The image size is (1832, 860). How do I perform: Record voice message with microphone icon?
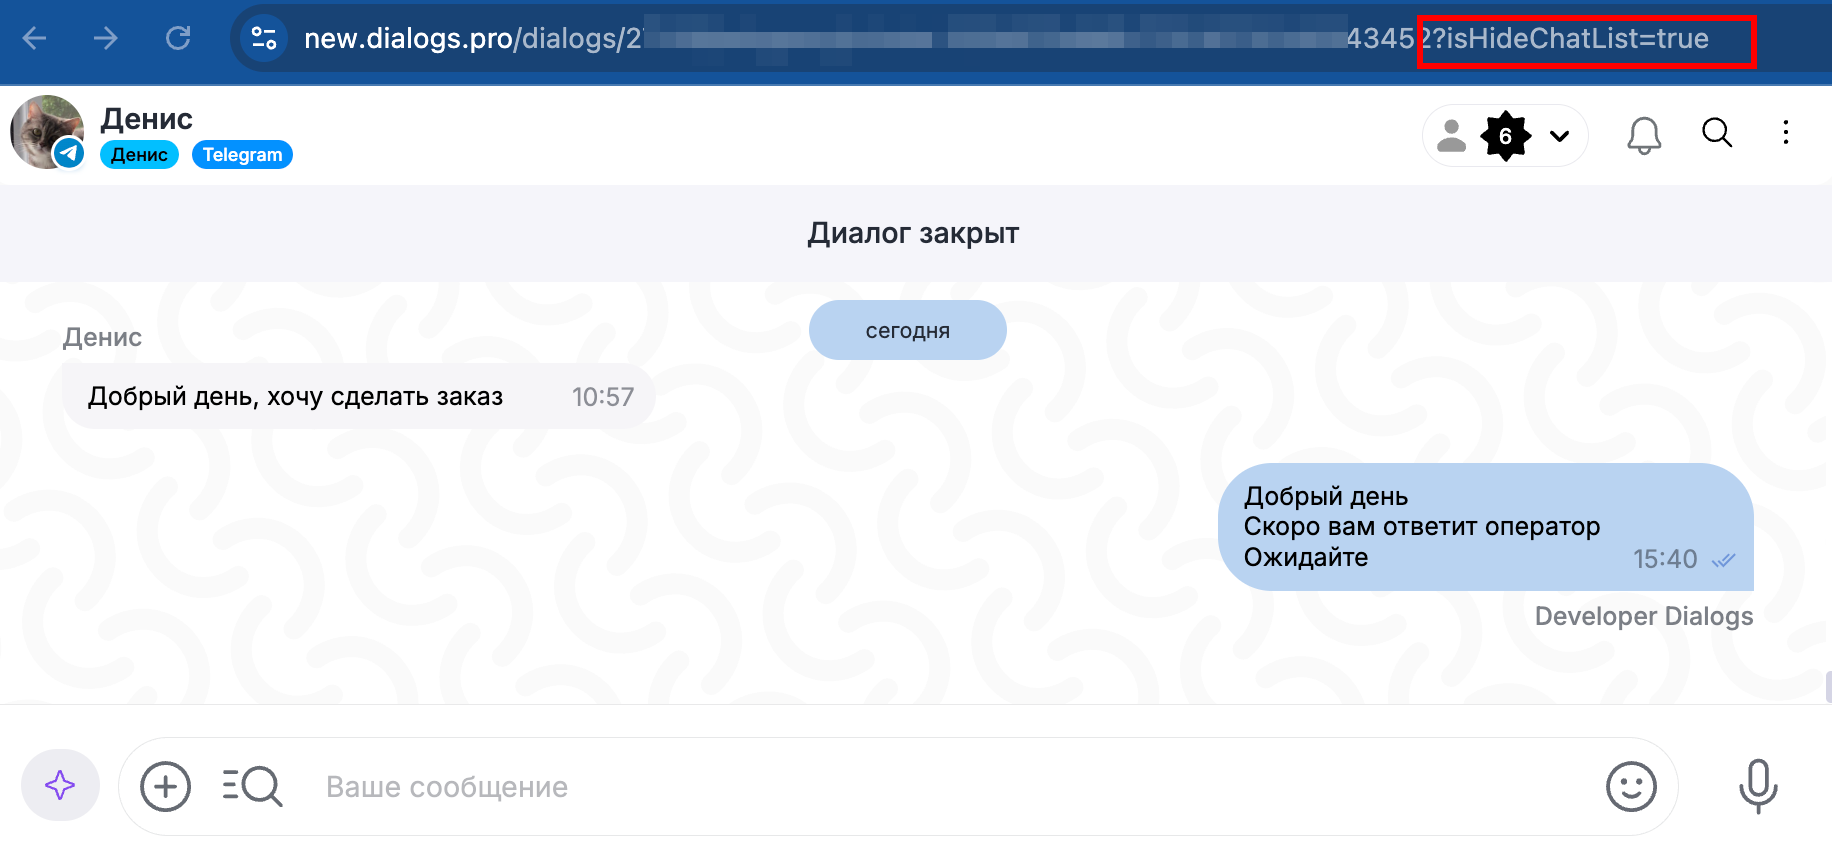(1758, 787)
